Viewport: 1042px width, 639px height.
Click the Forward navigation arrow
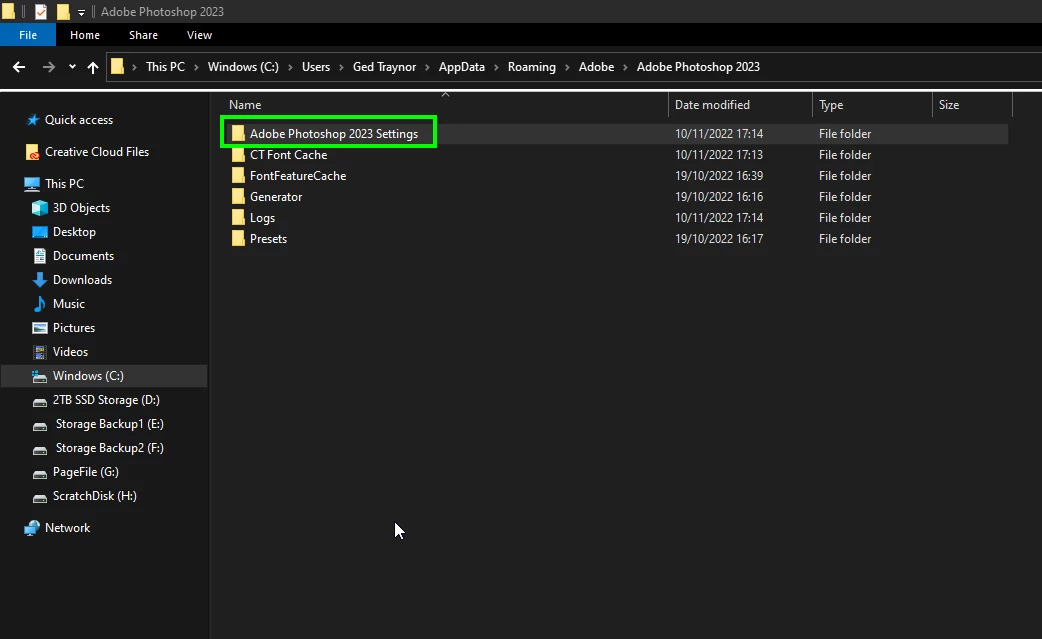49,67
